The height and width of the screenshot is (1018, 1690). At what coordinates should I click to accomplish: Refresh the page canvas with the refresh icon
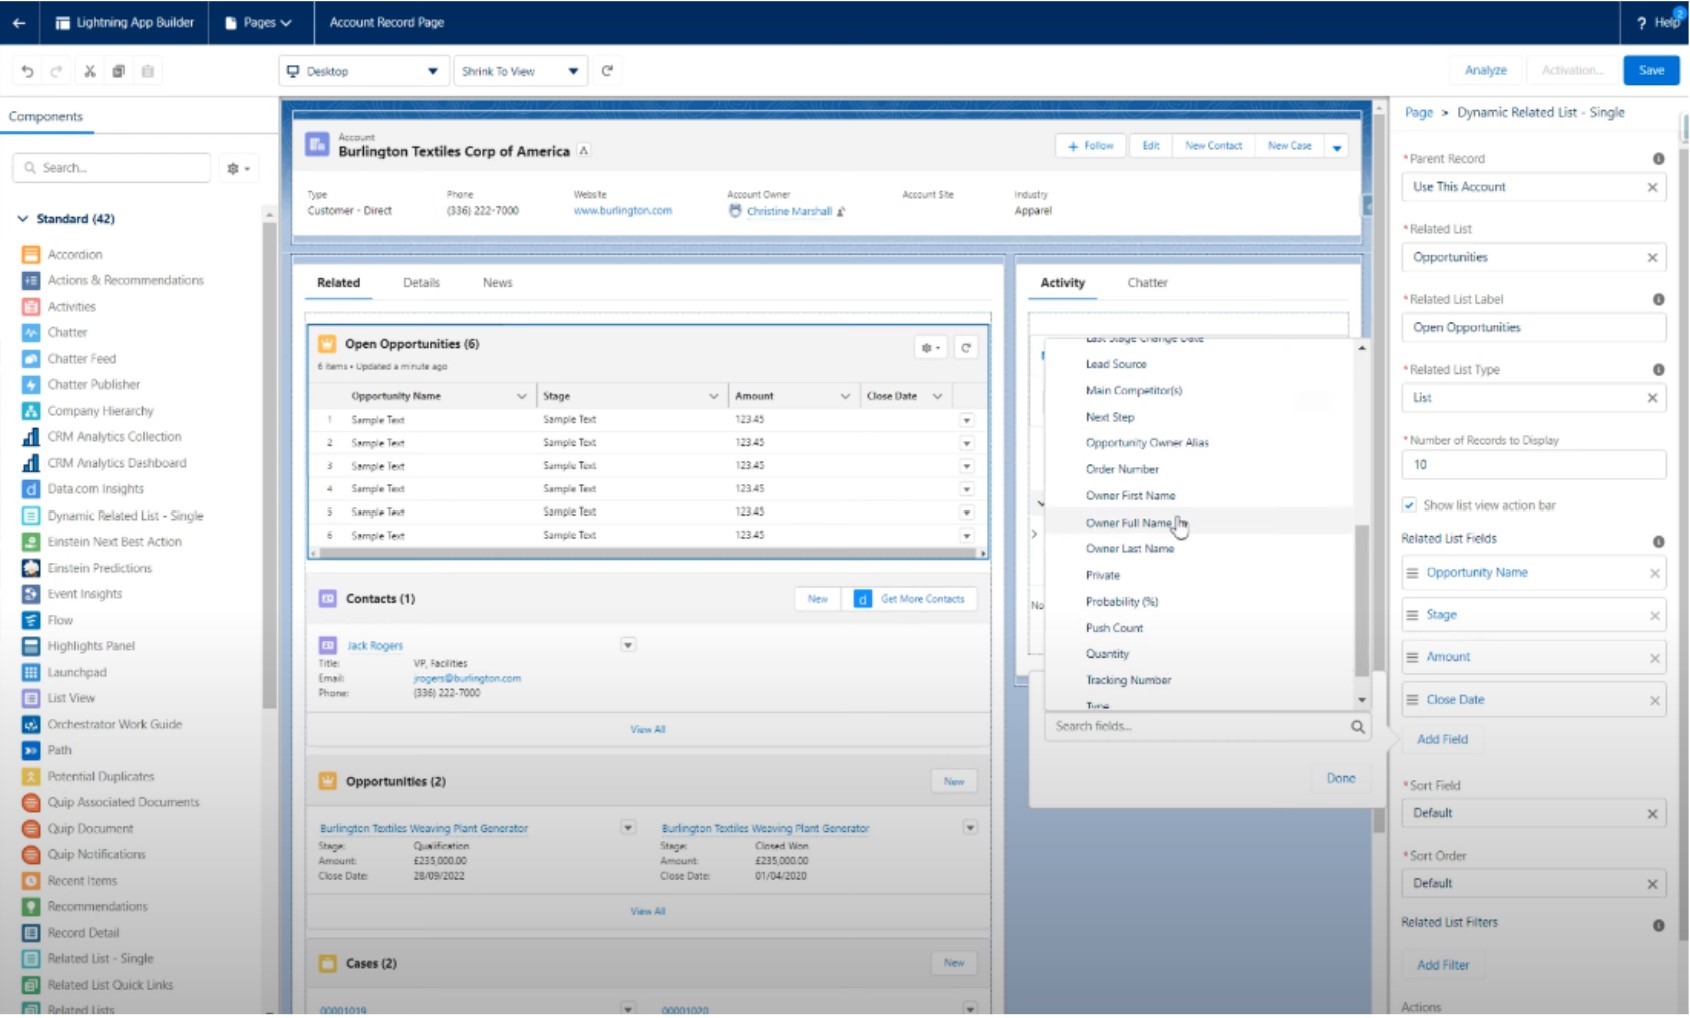pos(608,70)
